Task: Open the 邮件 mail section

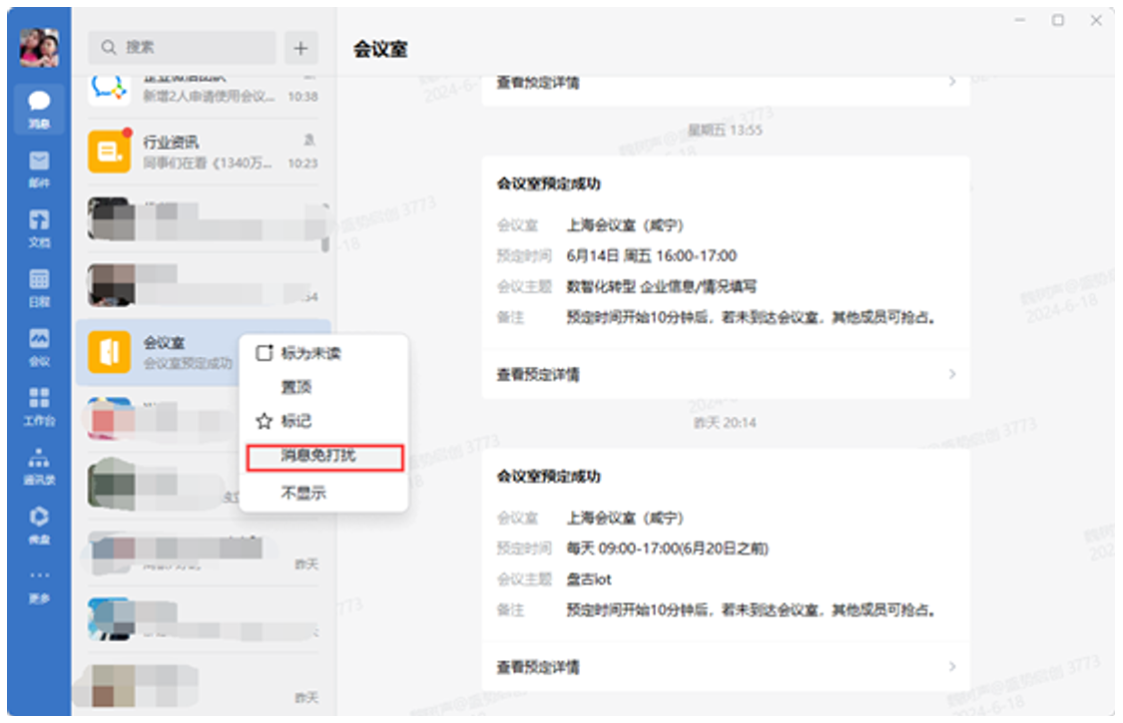Action: 39,169
